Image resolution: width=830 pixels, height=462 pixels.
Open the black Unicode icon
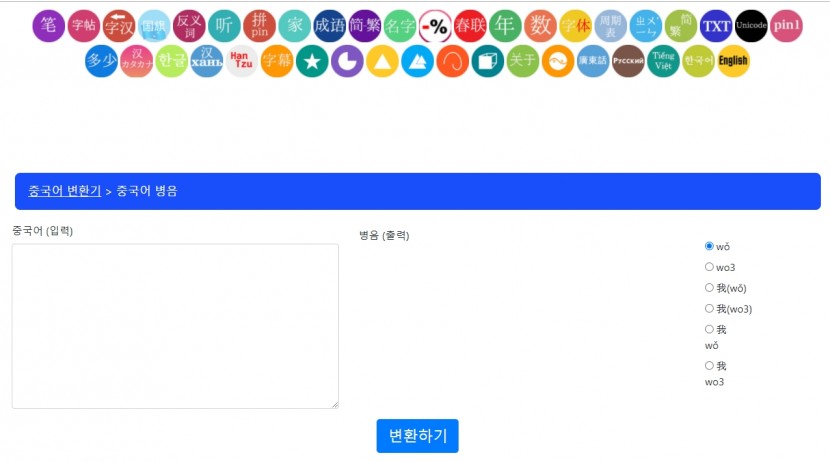[x=751, y=26]
